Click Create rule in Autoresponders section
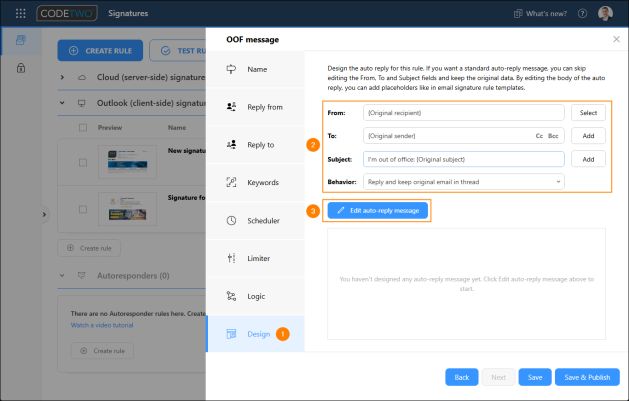 (102, 351)
